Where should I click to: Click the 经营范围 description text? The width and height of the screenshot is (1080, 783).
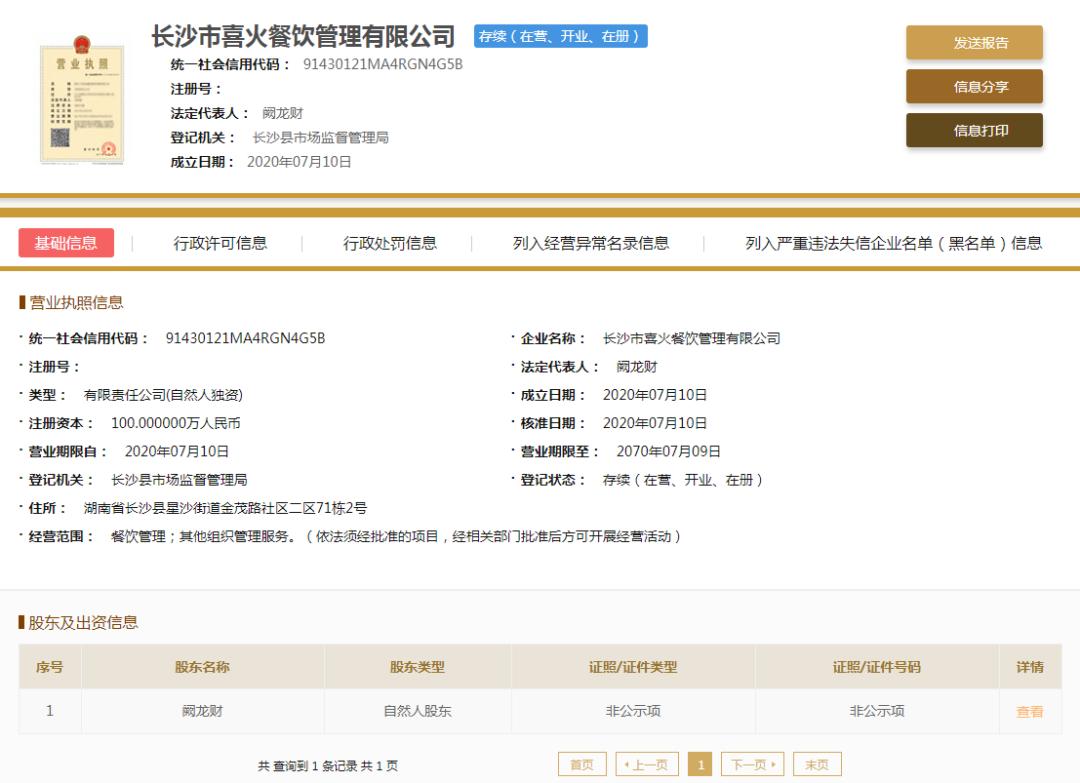396,536
